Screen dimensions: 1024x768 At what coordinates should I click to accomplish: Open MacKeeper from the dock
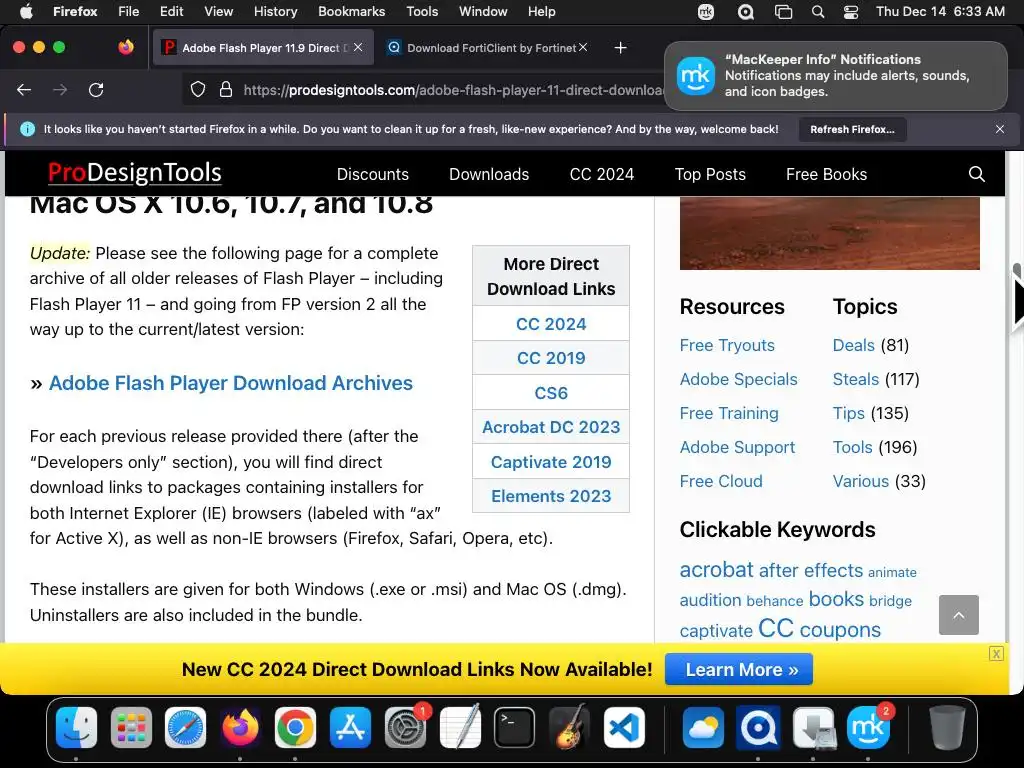868,727
